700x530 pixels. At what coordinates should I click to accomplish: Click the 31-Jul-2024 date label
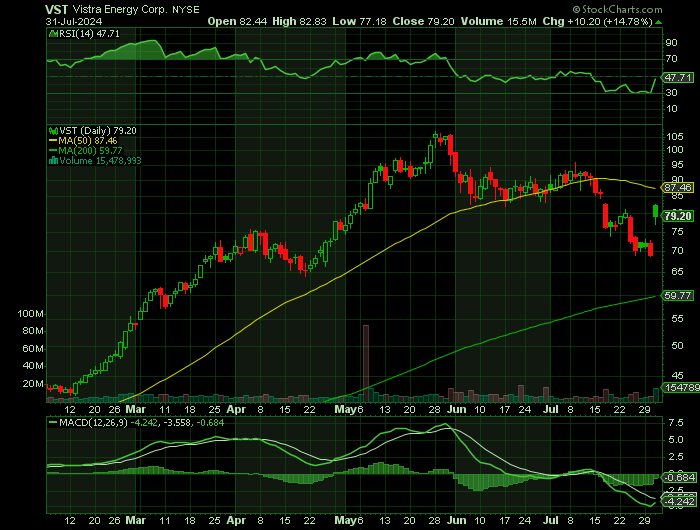point(74,21)
